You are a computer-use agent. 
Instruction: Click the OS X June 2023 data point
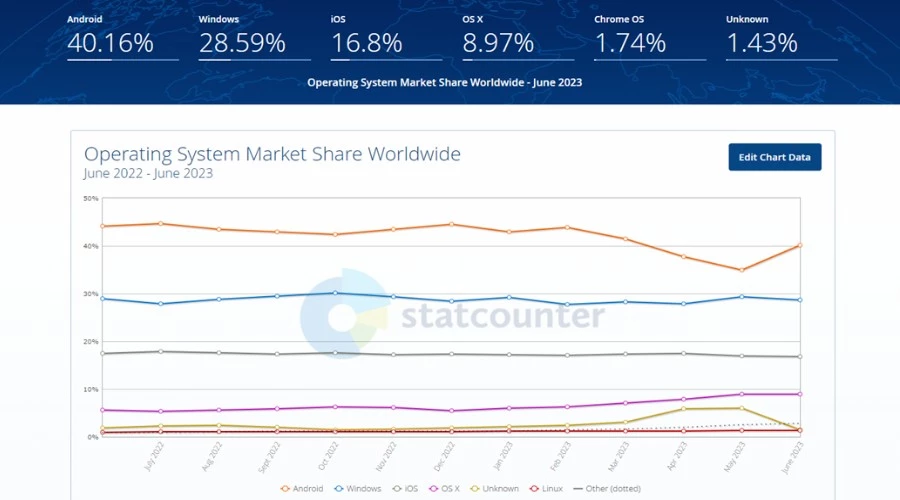pyautogui.click(x=800, y=394)
